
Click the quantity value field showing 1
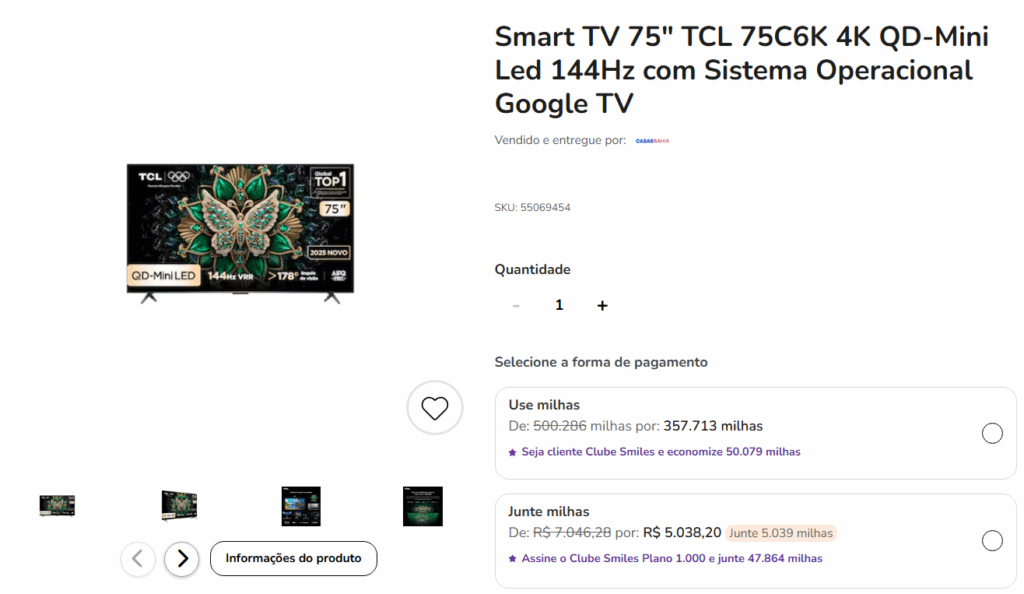[559, 305]
